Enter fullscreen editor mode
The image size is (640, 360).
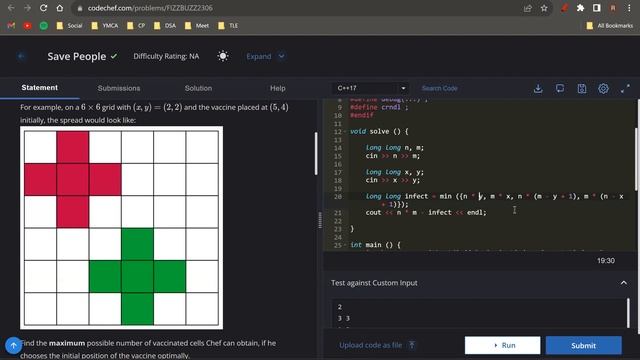click(x=625, y=88)
